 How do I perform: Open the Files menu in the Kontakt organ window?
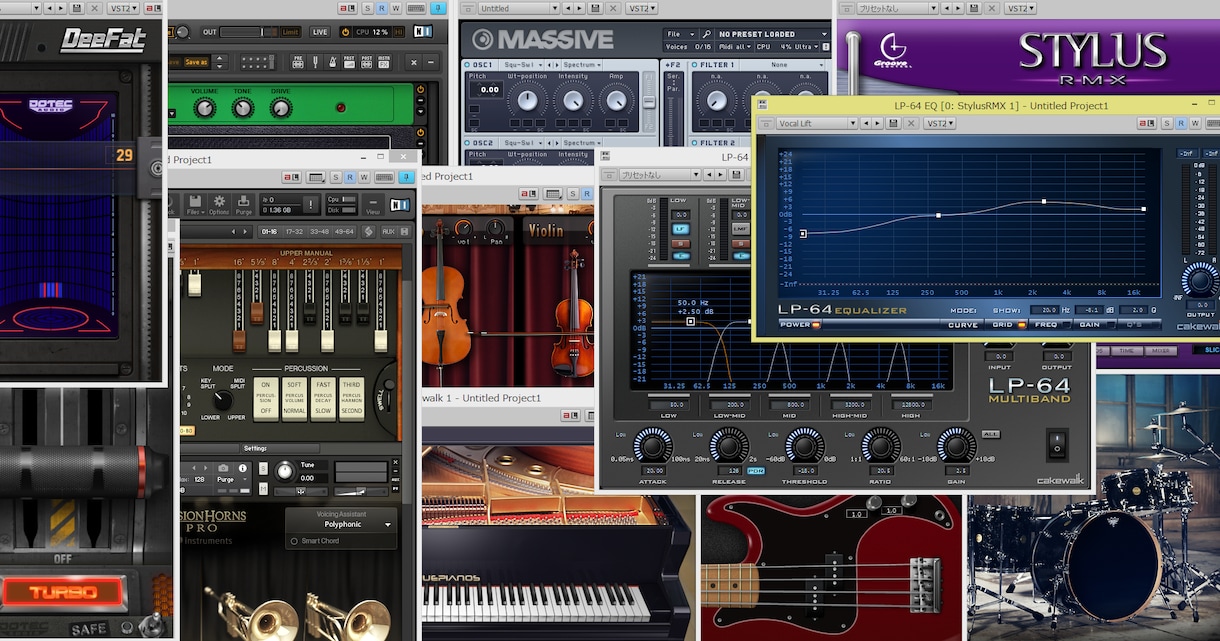[x=195, y=204]
